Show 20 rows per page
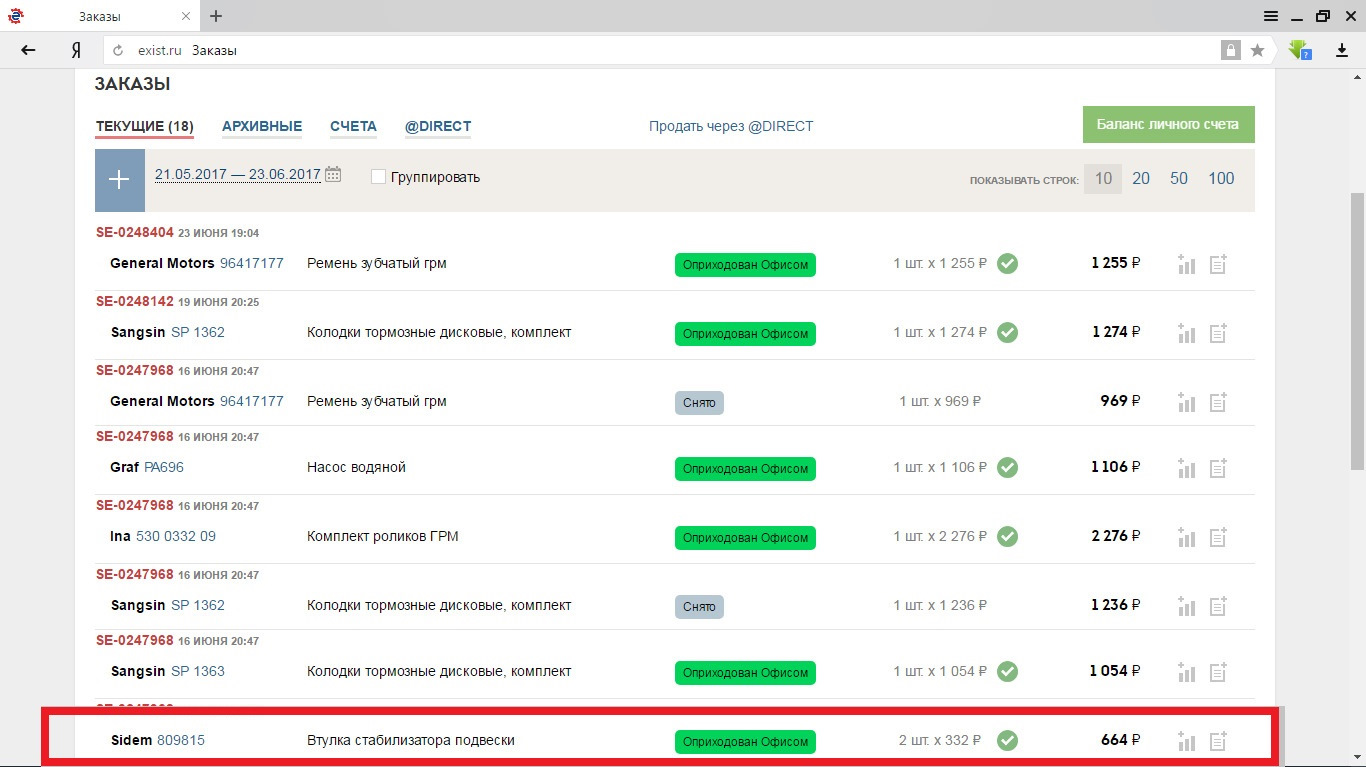The image size is (1366, 767). pyautogui.click(x=1141, y=179)
